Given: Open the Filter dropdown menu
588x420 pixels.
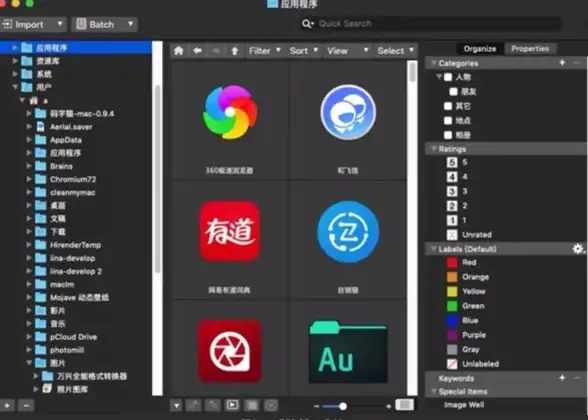Looking at the screenshot, I should coord(265,51).
